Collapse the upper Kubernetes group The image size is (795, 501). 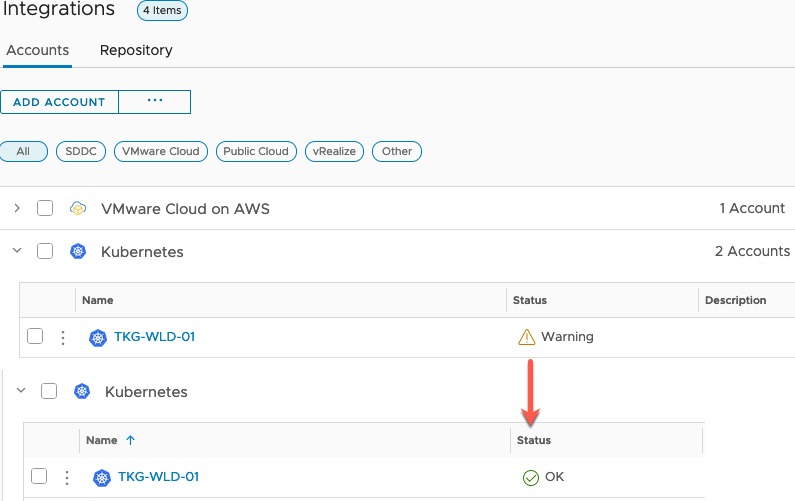[17, 250]
